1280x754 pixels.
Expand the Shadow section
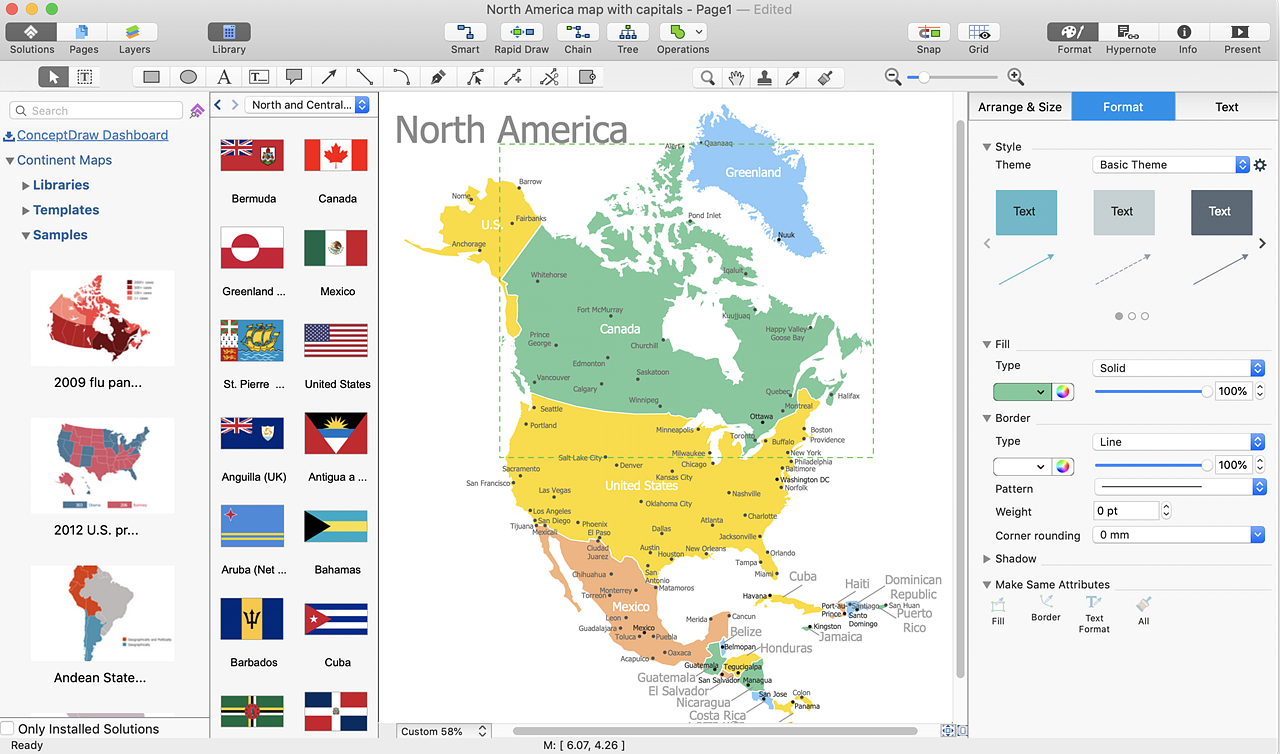coord(987,559)
